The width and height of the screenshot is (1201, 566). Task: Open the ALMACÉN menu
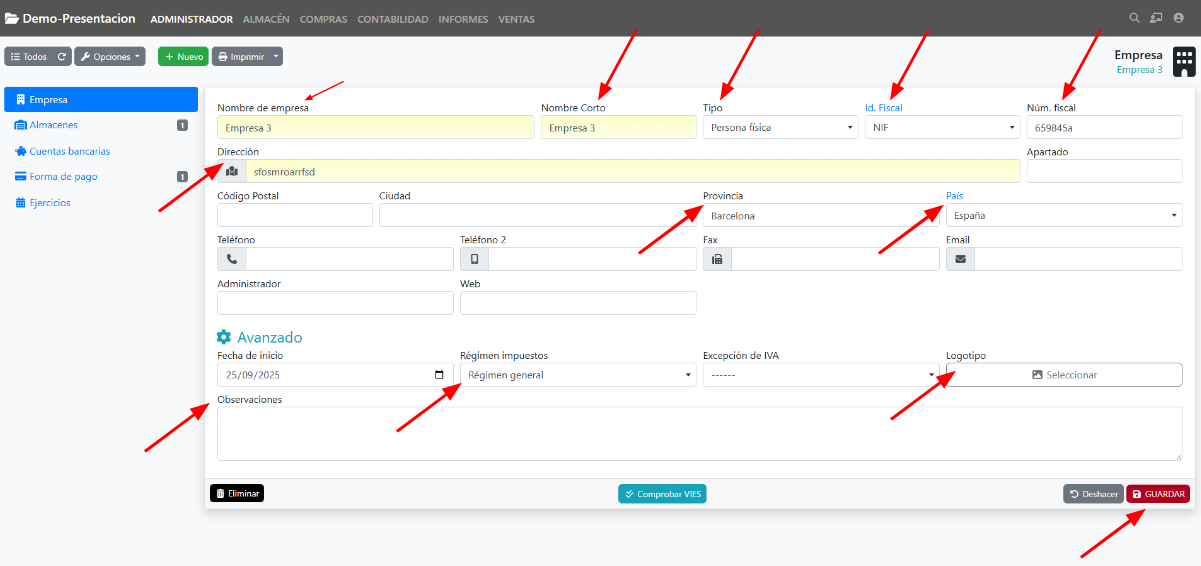pos(266,19)
